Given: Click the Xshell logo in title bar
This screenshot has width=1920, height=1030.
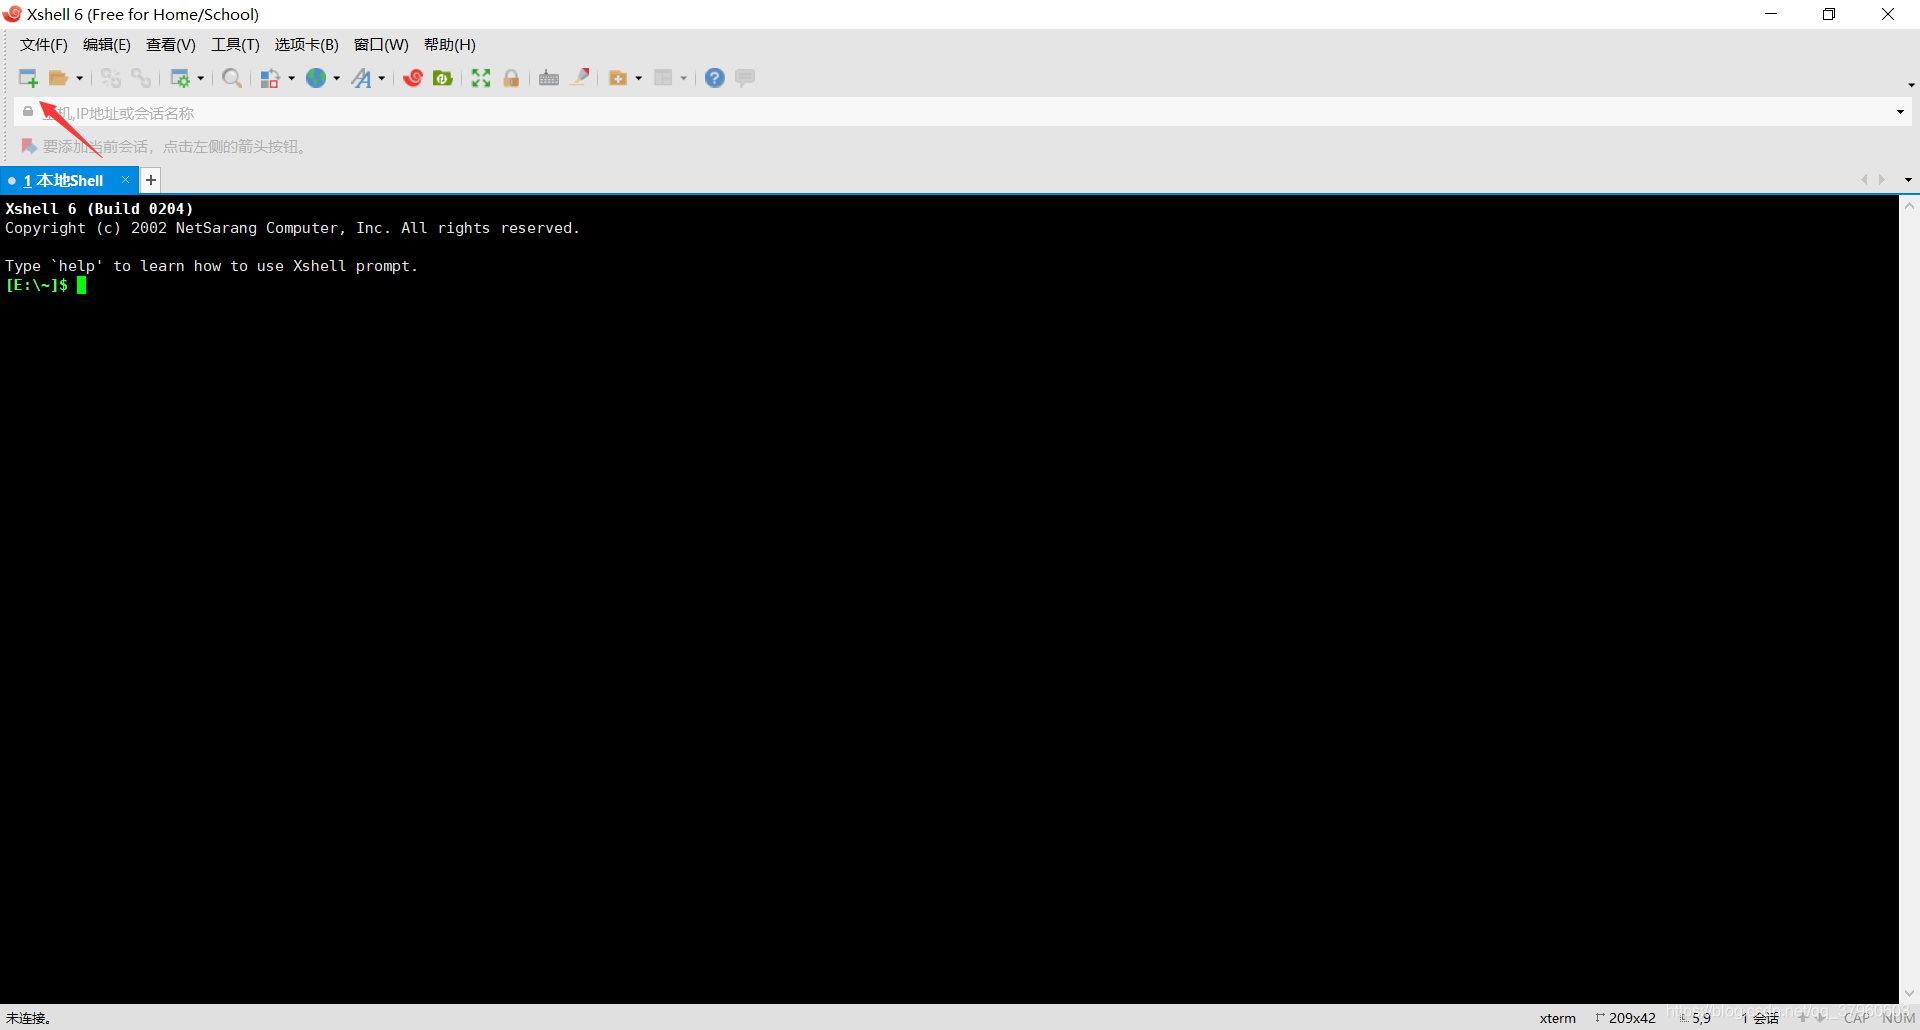Looking at the screenshot, I should pyautogui.click(x=12, y=14).
